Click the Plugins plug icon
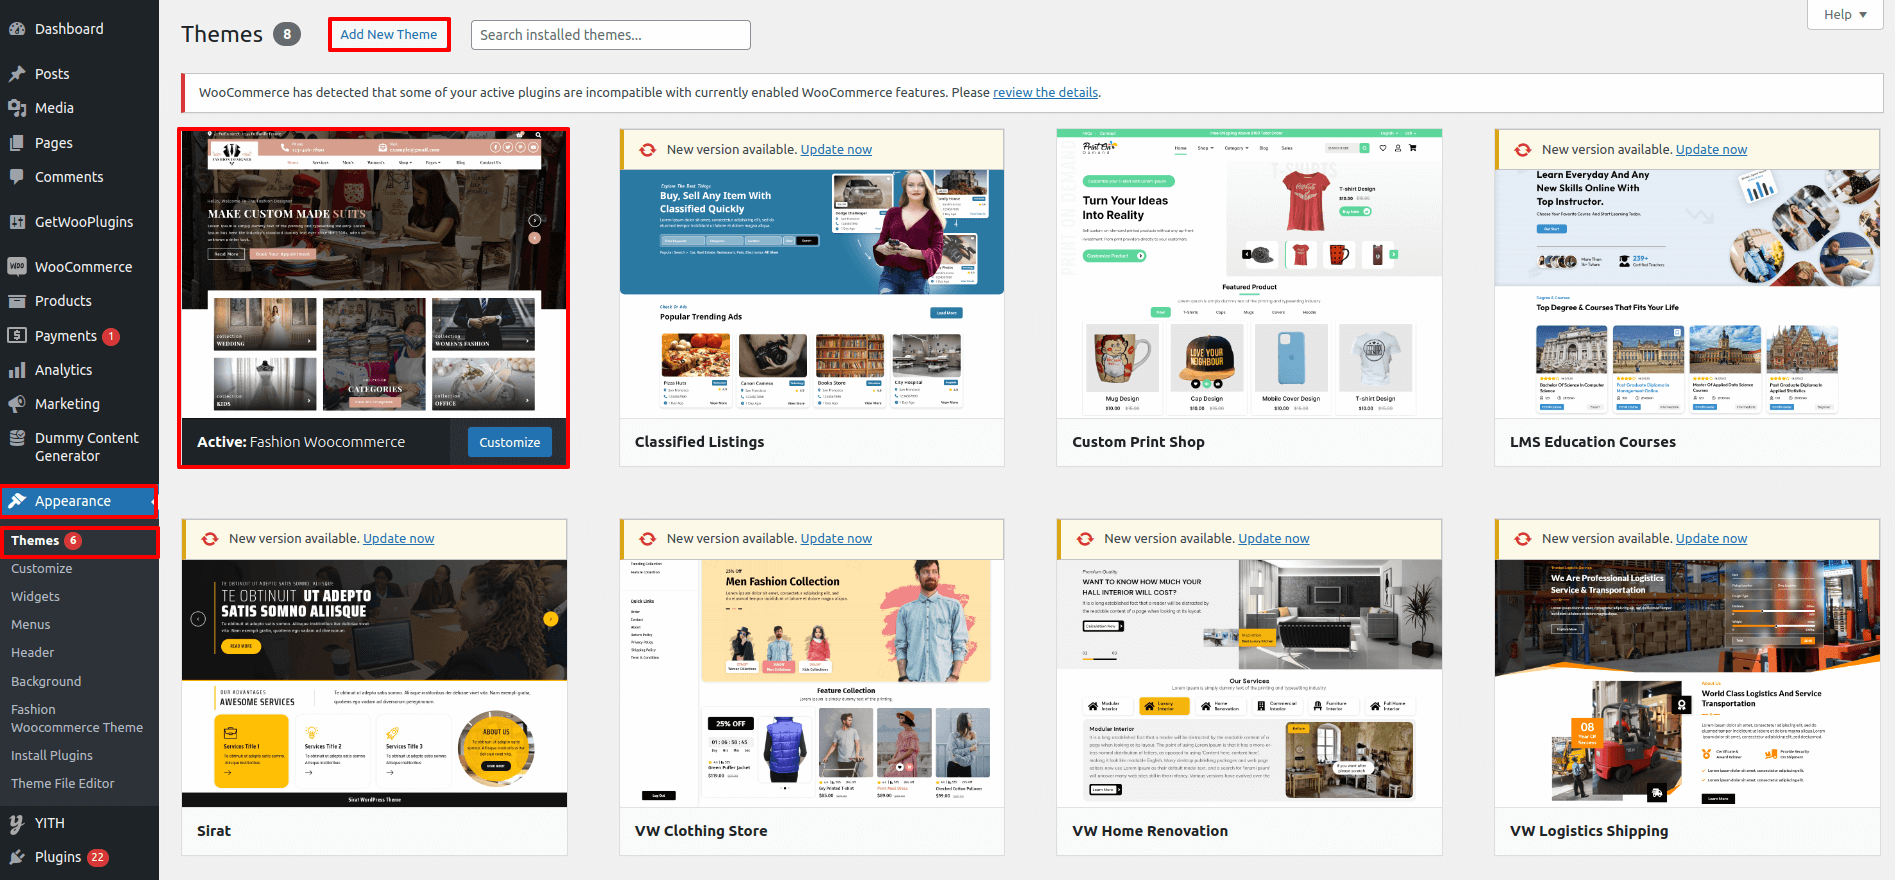 coord(17,857)
